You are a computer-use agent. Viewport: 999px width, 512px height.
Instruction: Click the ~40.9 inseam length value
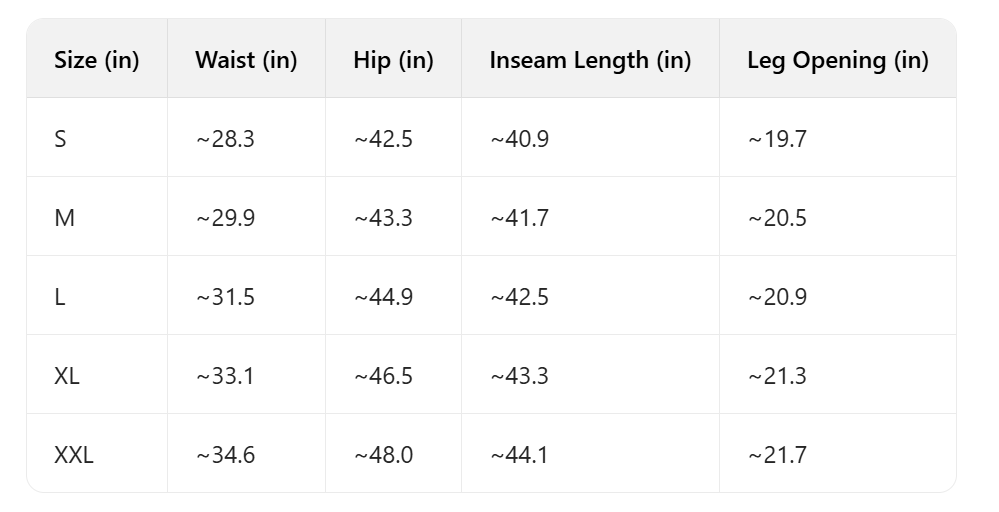pos(519,139)
